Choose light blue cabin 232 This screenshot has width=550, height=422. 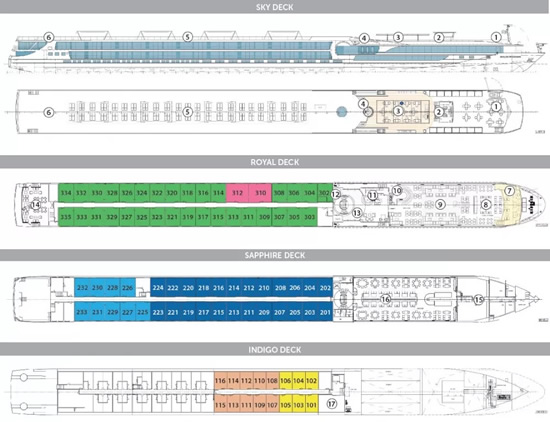(82, 288)
